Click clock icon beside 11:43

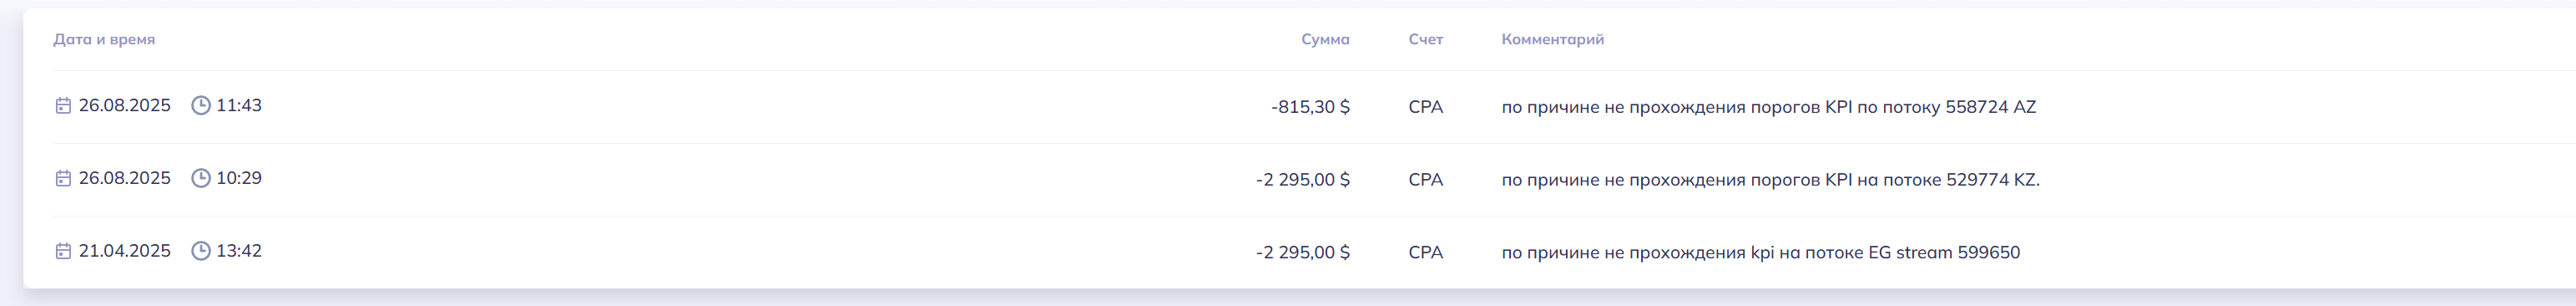point(201,105)
